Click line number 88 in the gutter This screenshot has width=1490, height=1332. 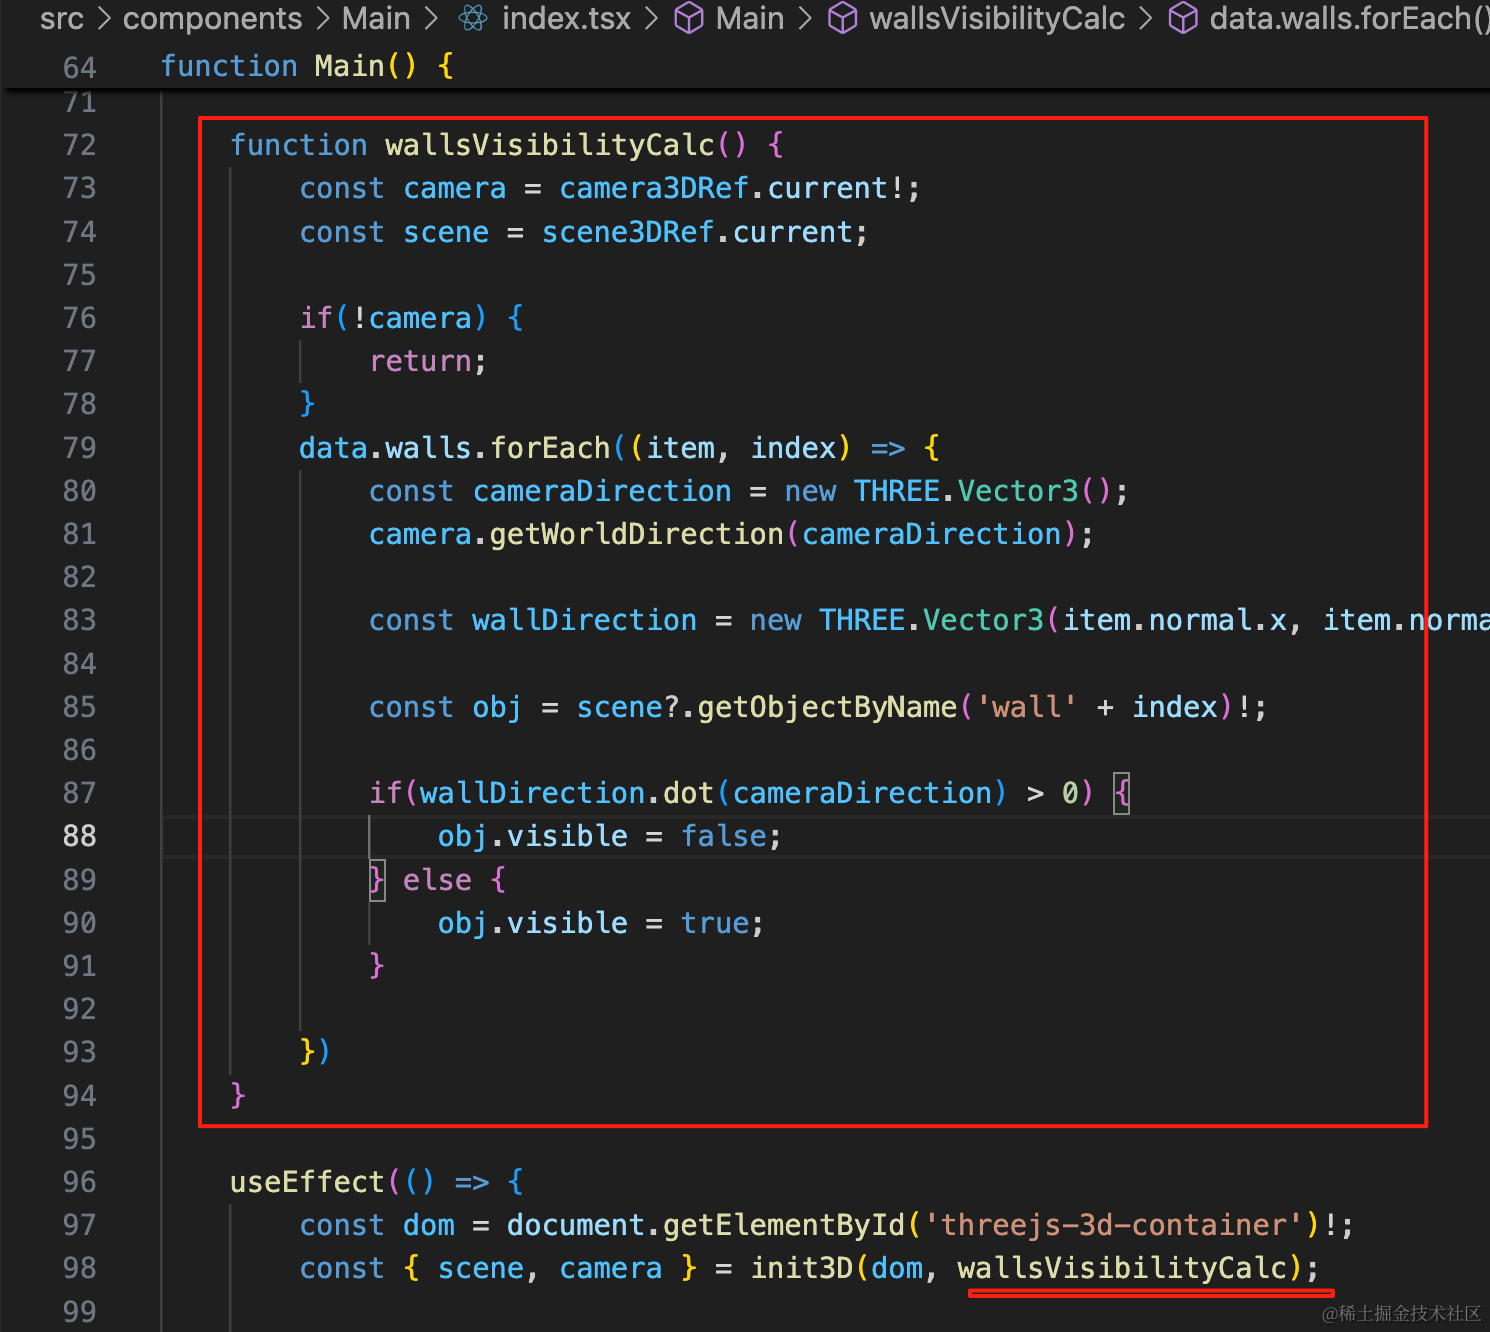coord(79,836)
